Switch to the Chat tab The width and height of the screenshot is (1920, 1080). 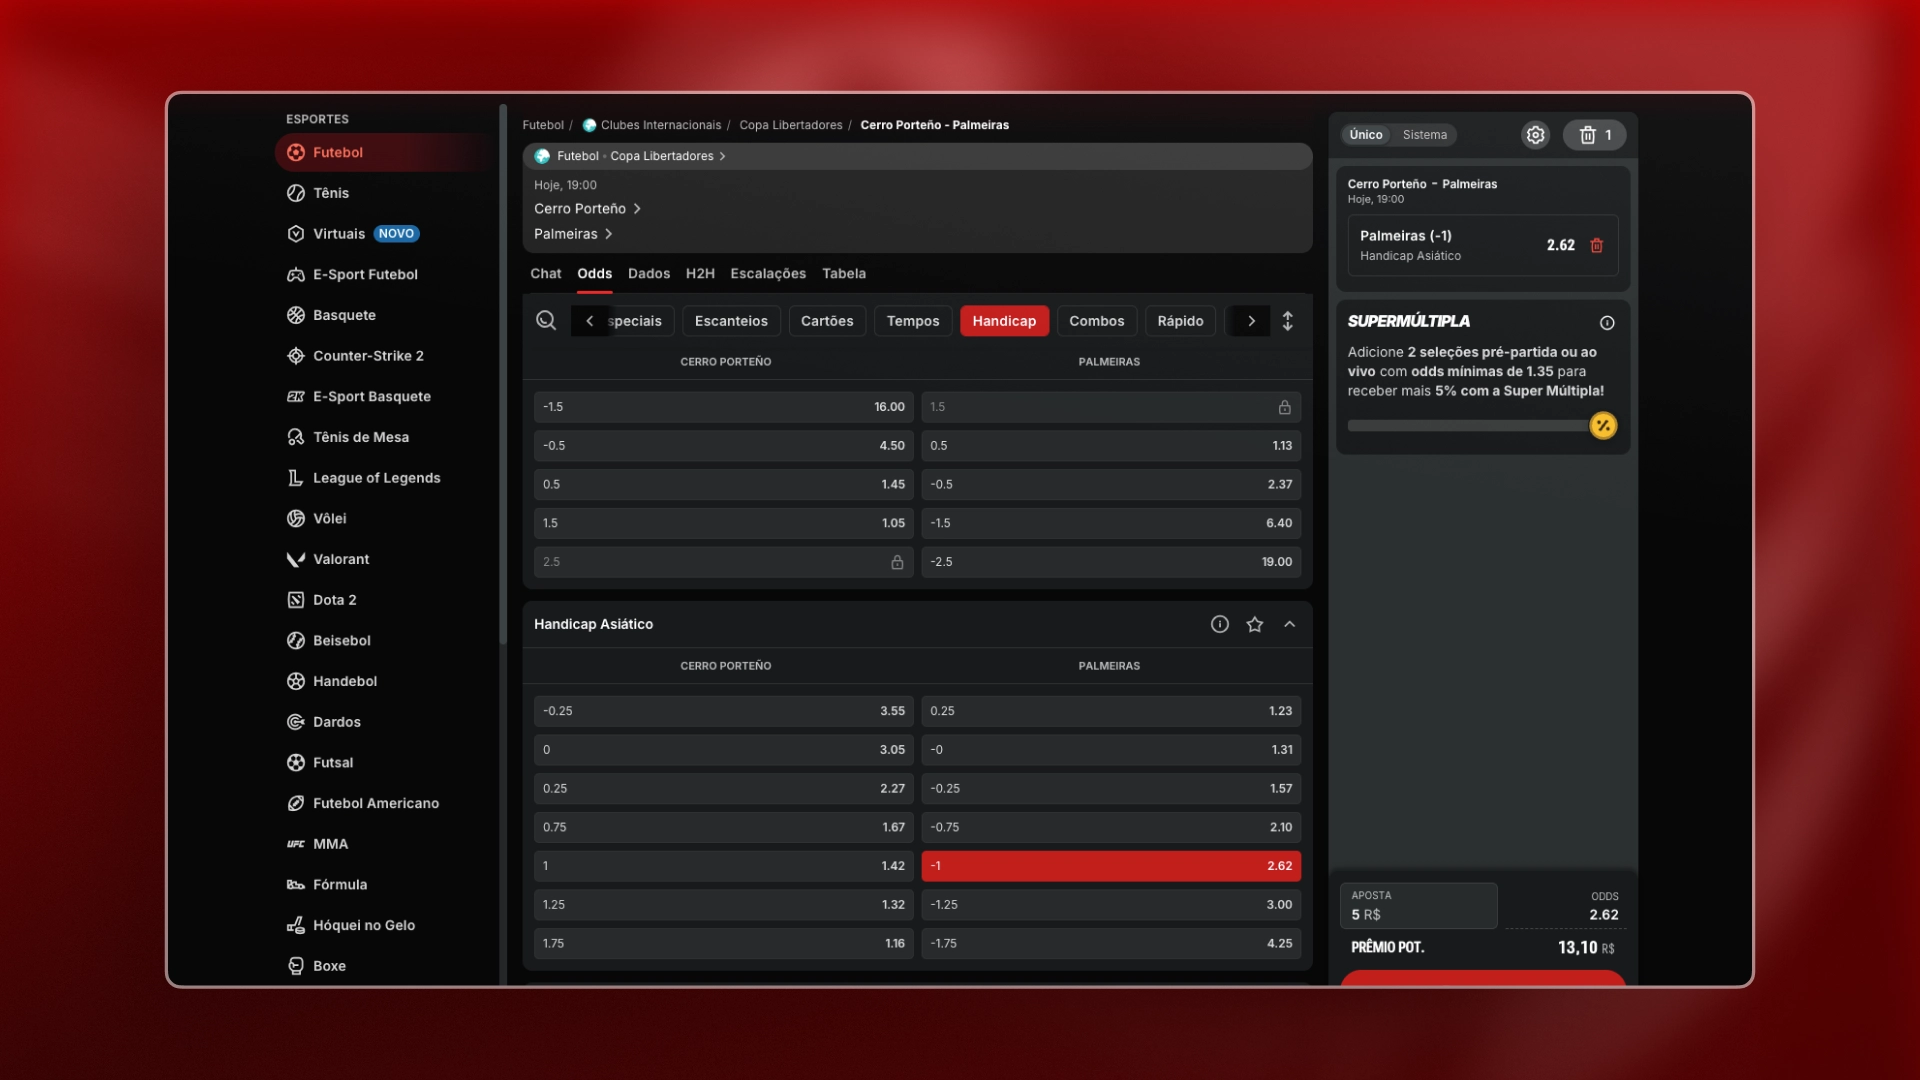[546, 274]
